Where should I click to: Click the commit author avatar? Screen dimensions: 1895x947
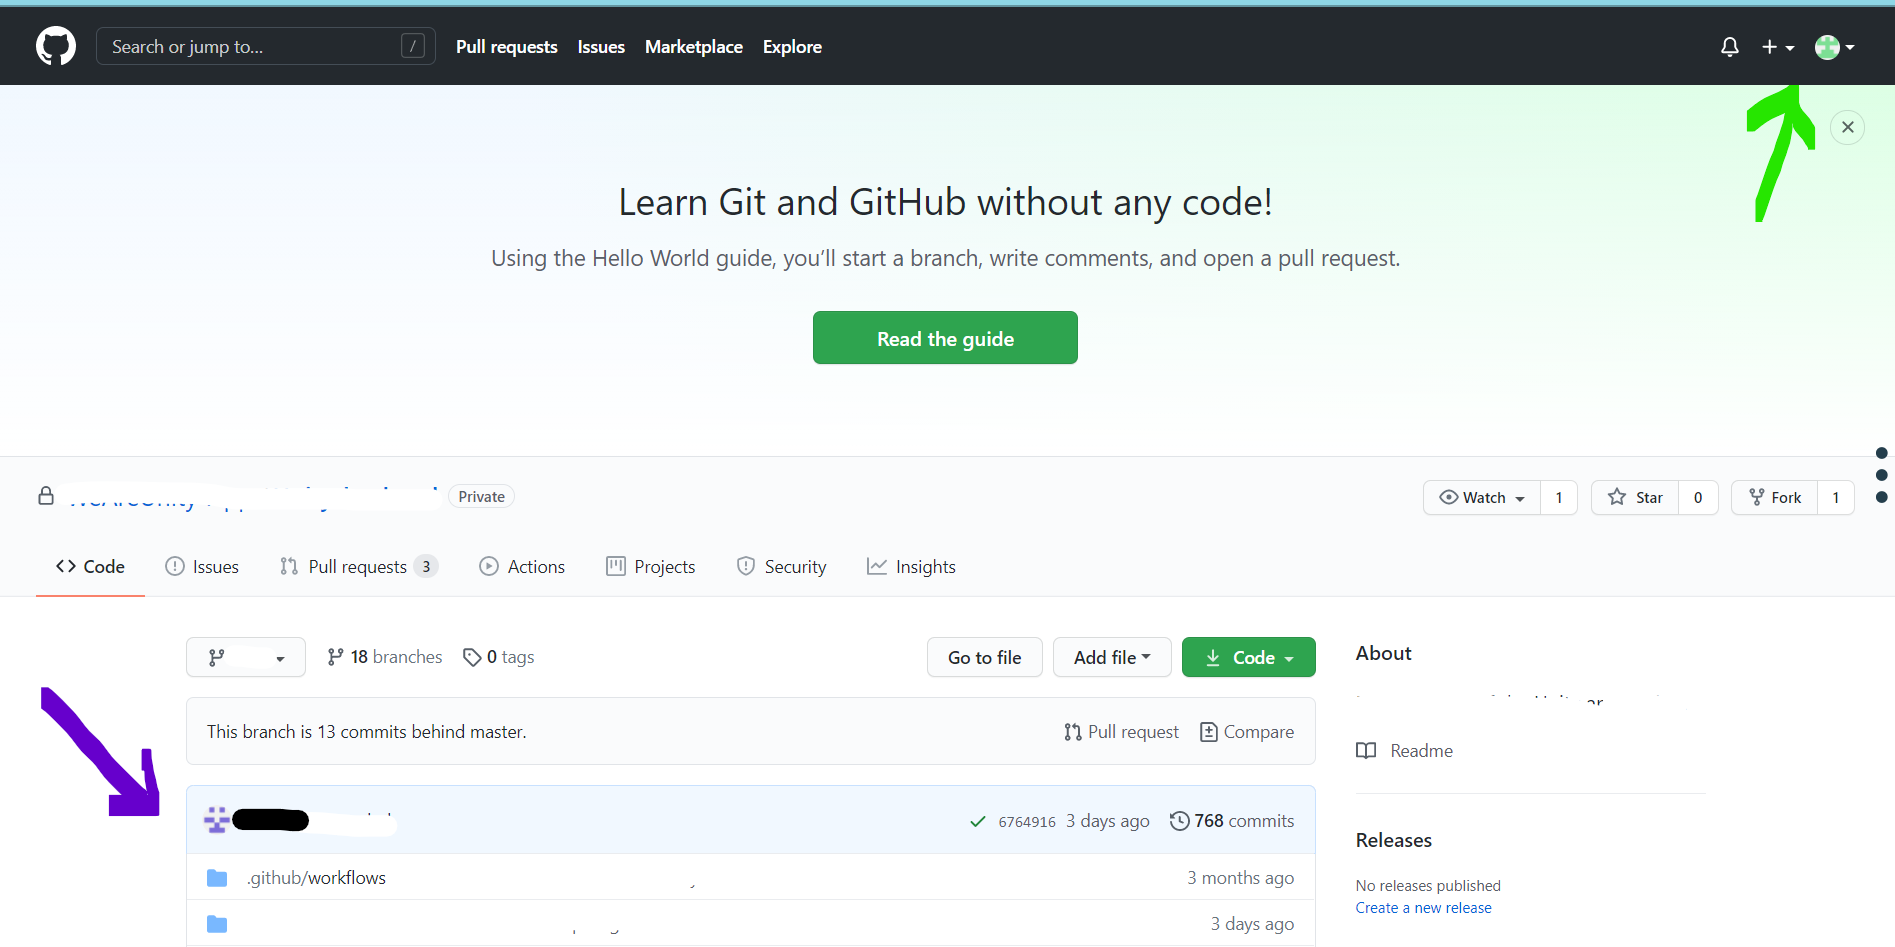tap(217, 820)
